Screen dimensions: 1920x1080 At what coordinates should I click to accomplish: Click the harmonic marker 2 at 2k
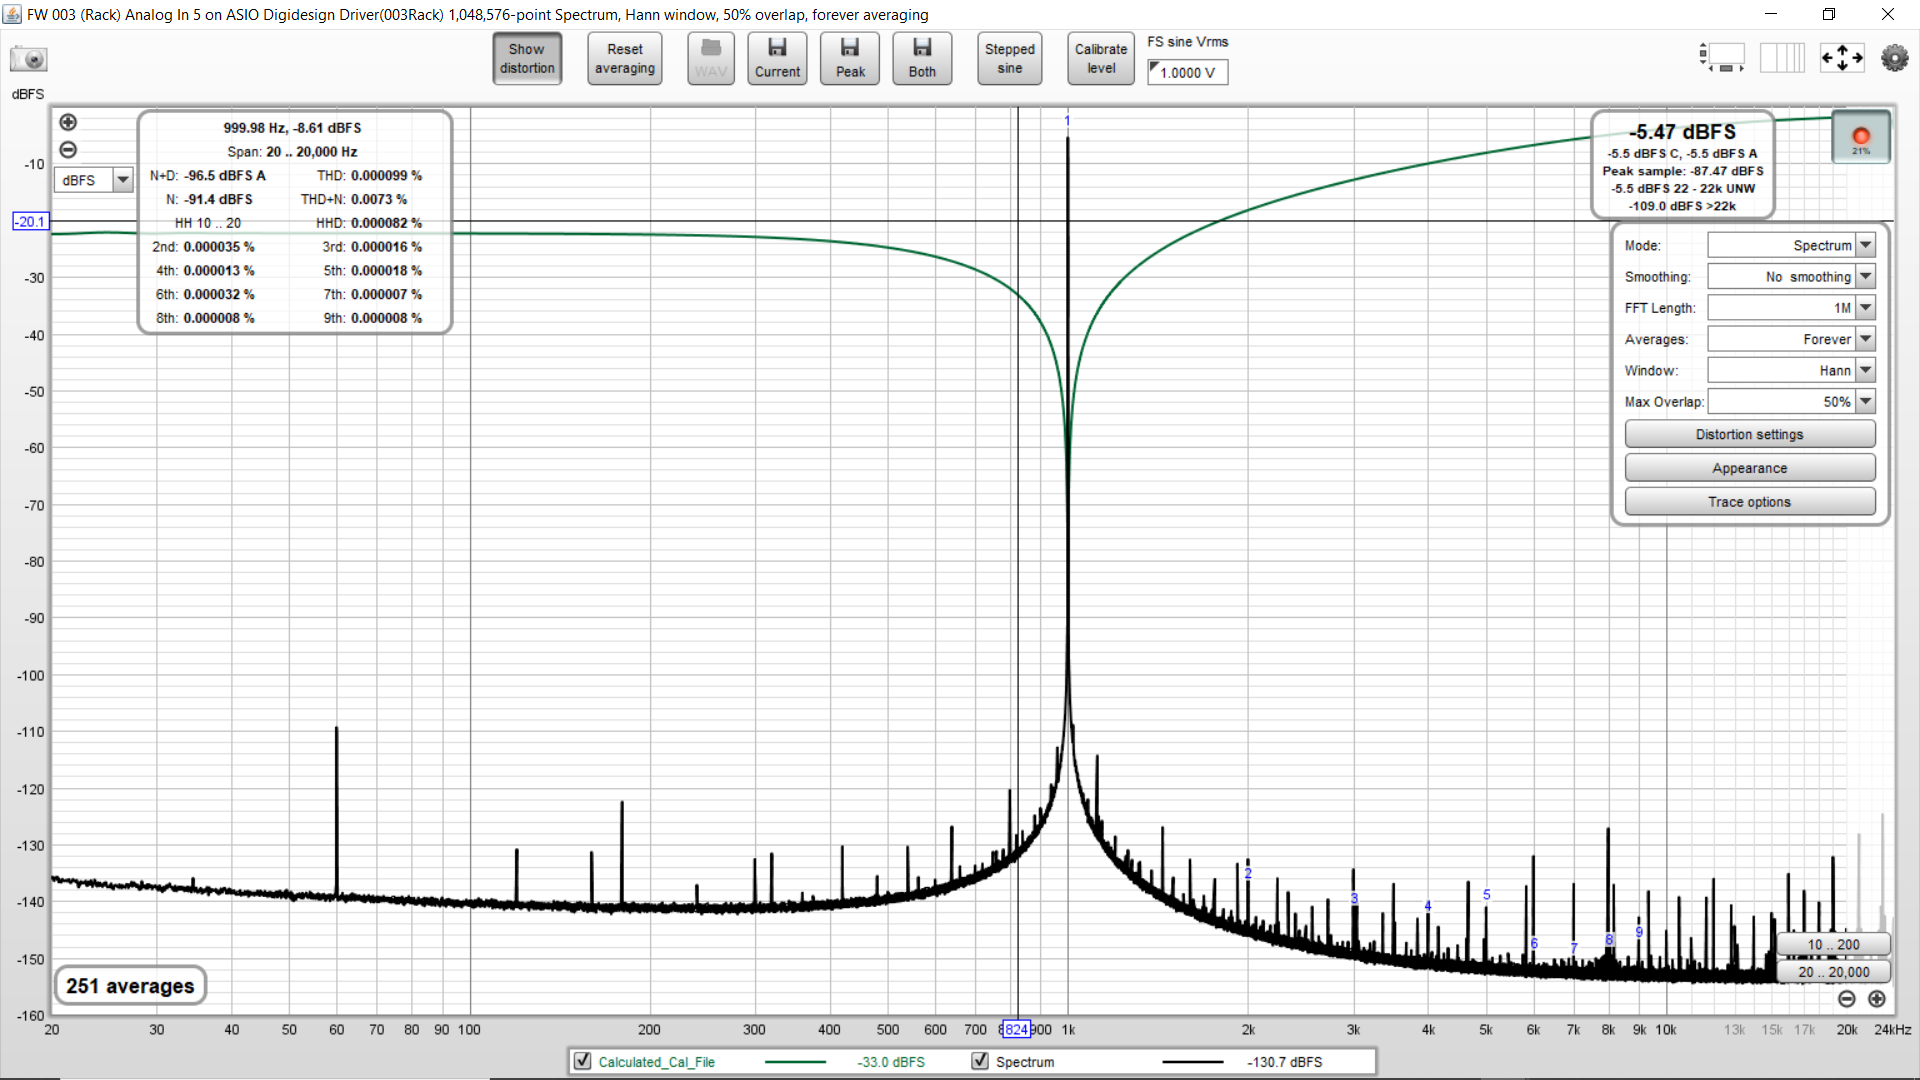pos(1248,873)
